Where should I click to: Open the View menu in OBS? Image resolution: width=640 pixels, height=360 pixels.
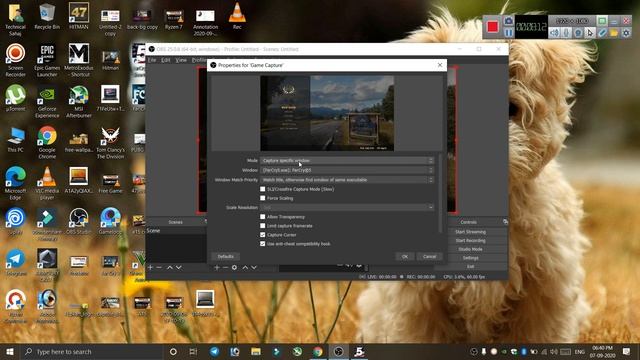[x=181, y=60]
